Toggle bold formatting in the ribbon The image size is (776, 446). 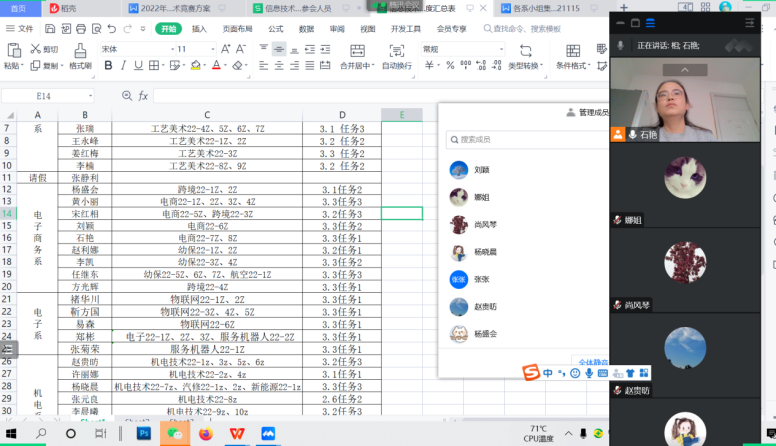coord(108,65)
